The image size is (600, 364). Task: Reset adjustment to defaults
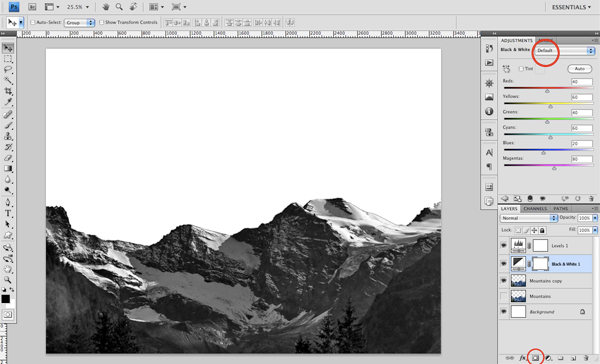pos(578,199)
